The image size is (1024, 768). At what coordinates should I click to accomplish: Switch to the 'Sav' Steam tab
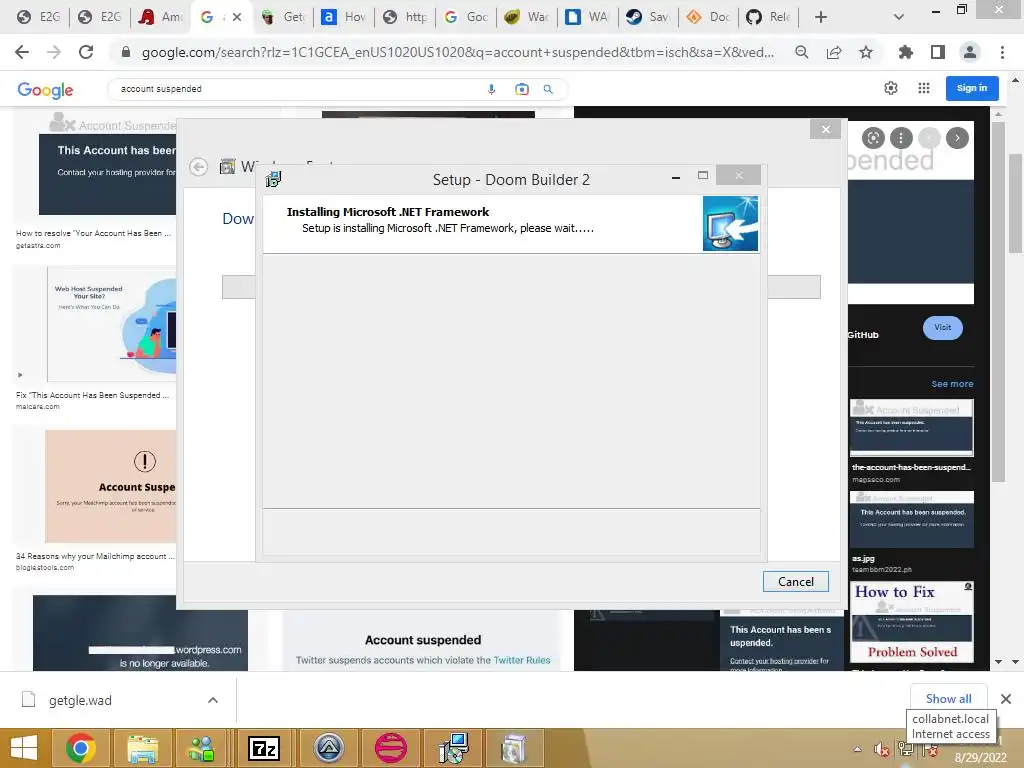click(x=647, y=17)
